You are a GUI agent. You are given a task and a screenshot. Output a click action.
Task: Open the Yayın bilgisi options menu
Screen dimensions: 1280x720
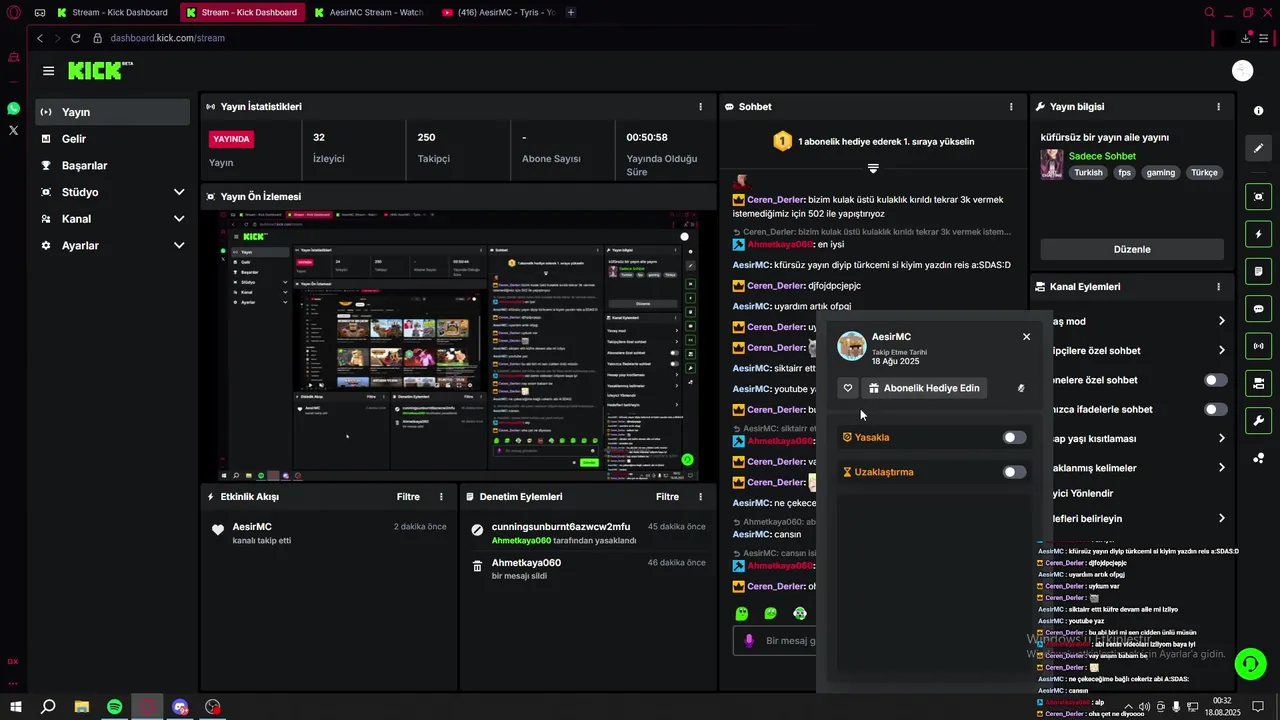[1218, 106]
